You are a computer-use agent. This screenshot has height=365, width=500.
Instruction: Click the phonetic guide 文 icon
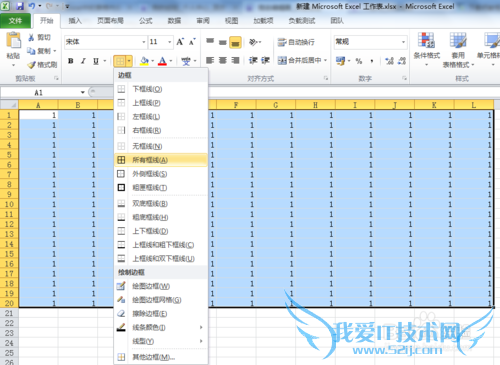pos(186,61)
